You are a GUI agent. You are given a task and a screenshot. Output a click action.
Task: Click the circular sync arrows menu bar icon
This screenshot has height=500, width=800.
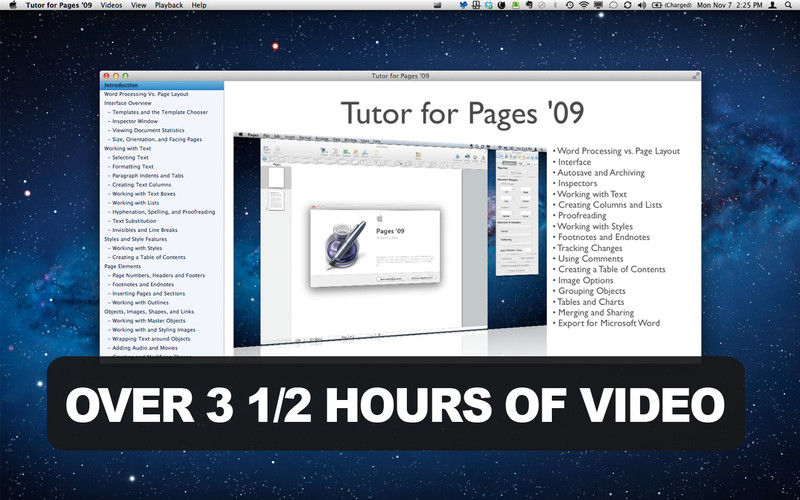click(x=628, y=5)
